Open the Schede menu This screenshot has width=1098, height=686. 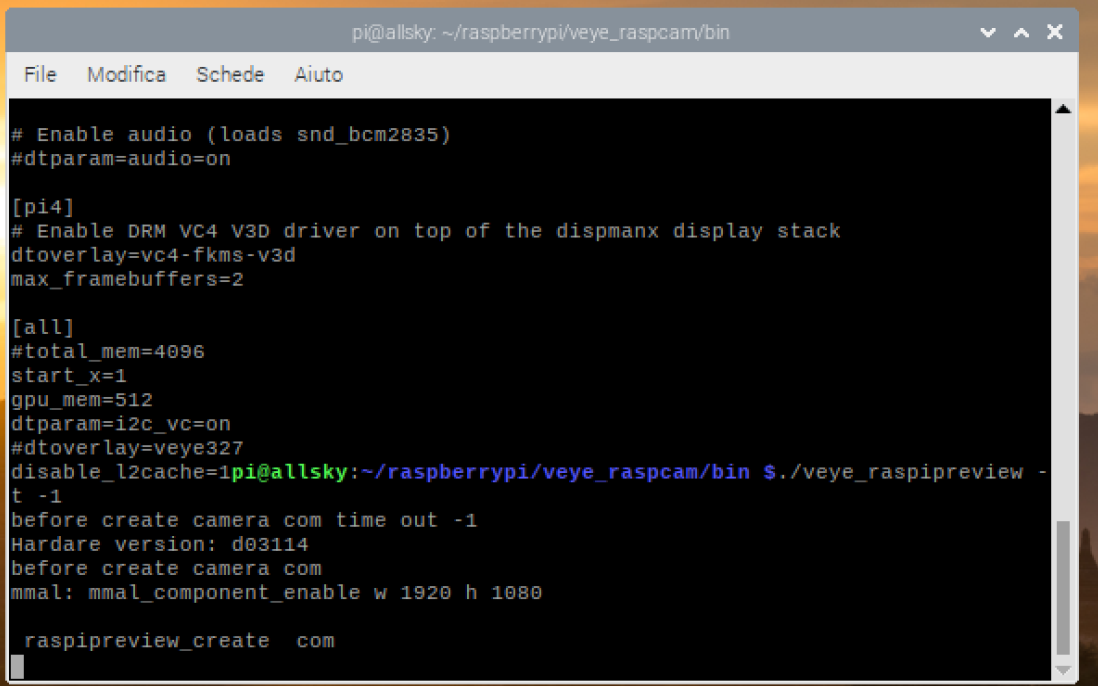tap(230, 75)
